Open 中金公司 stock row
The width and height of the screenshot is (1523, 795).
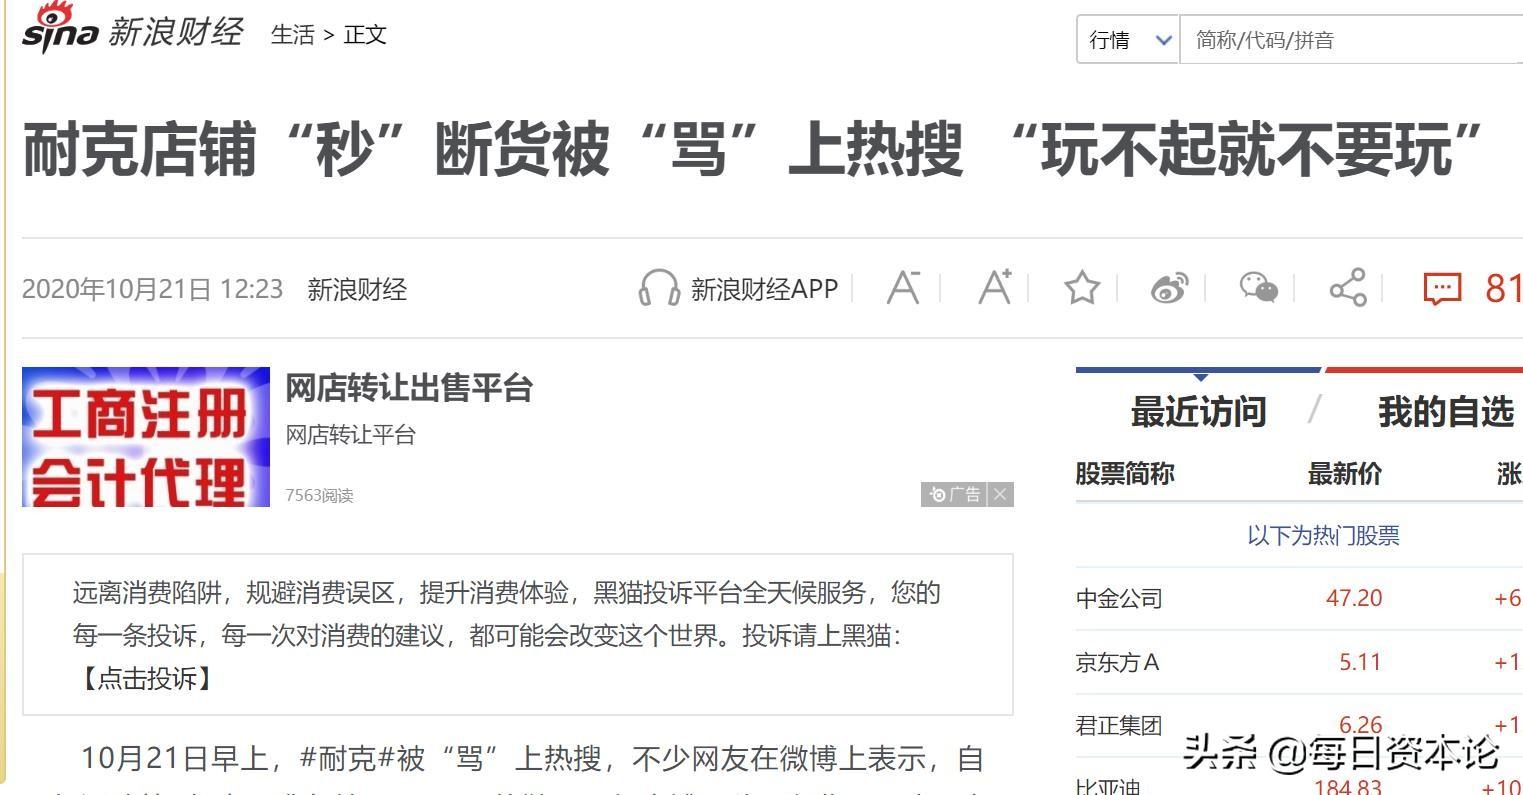(x=1299, y=598)
